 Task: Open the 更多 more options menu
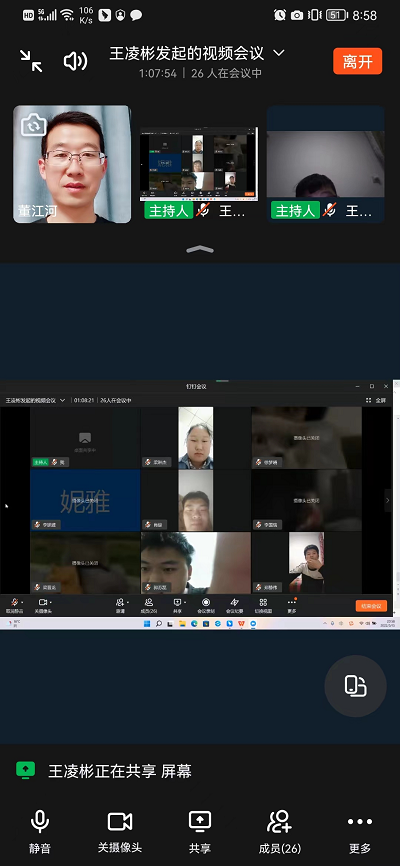360,832
